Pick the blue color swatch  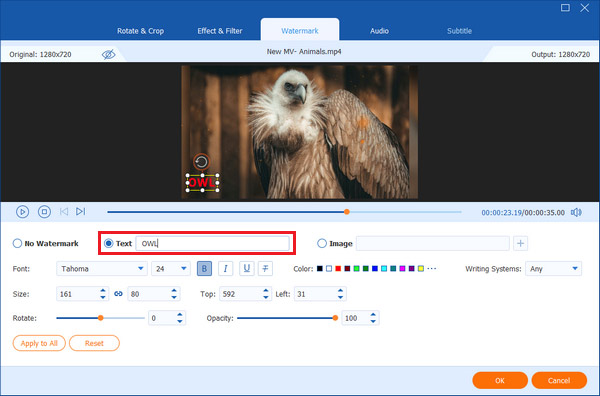pyautogui.click(x=375, y=269)
